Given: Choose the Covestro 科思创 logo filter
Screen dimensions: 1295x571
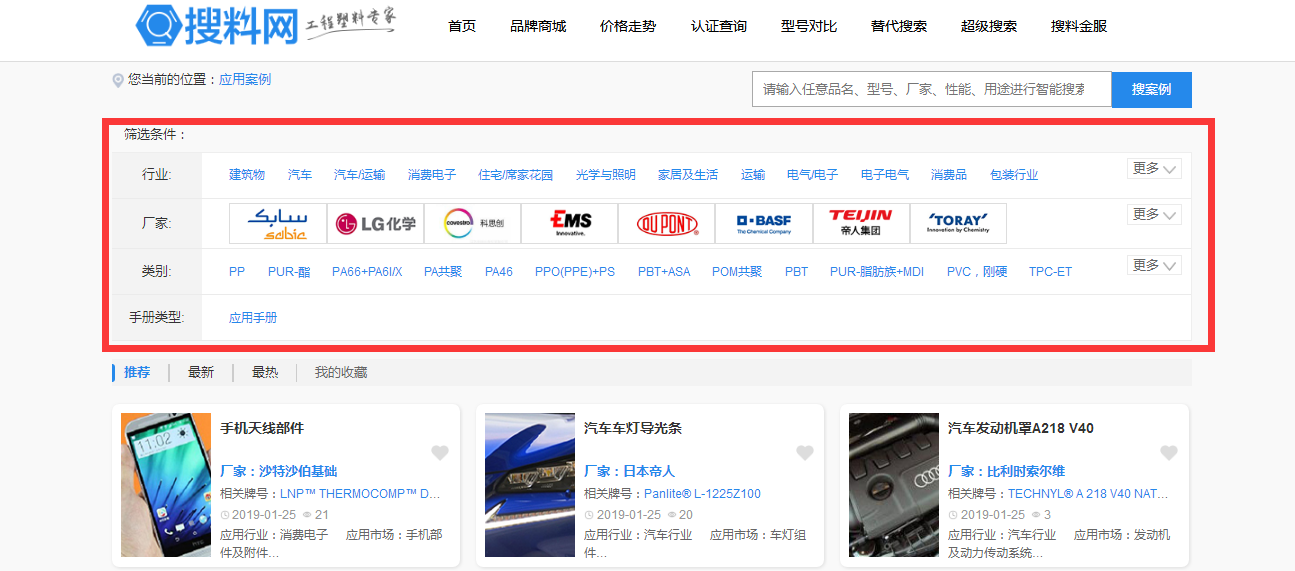Looking at the screenshot, I should (x=472, y=224).
